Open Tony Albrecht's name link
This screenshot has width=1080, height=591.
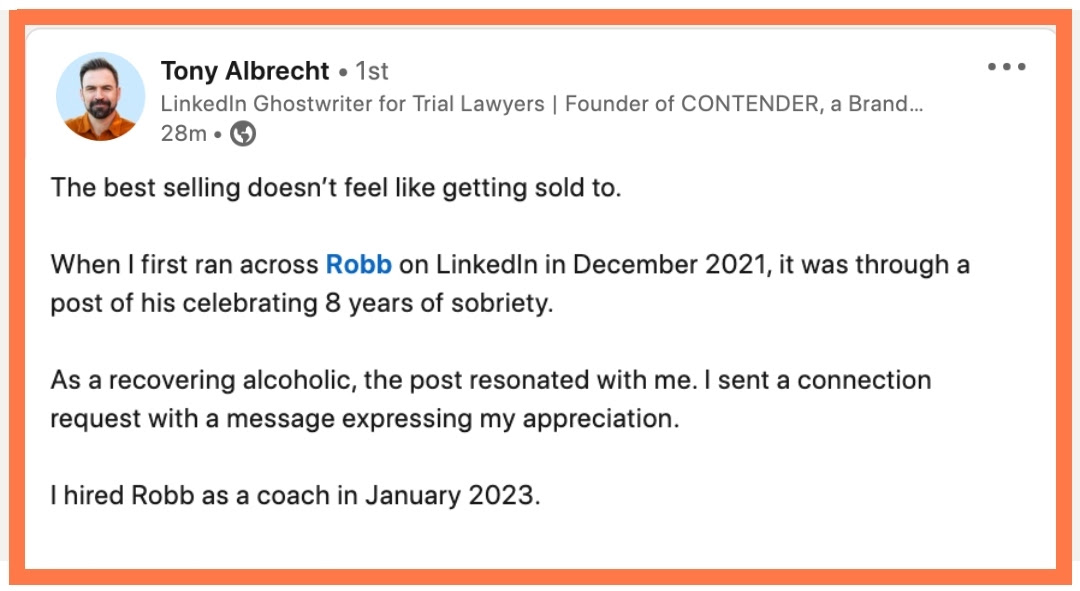pos(245,71)
